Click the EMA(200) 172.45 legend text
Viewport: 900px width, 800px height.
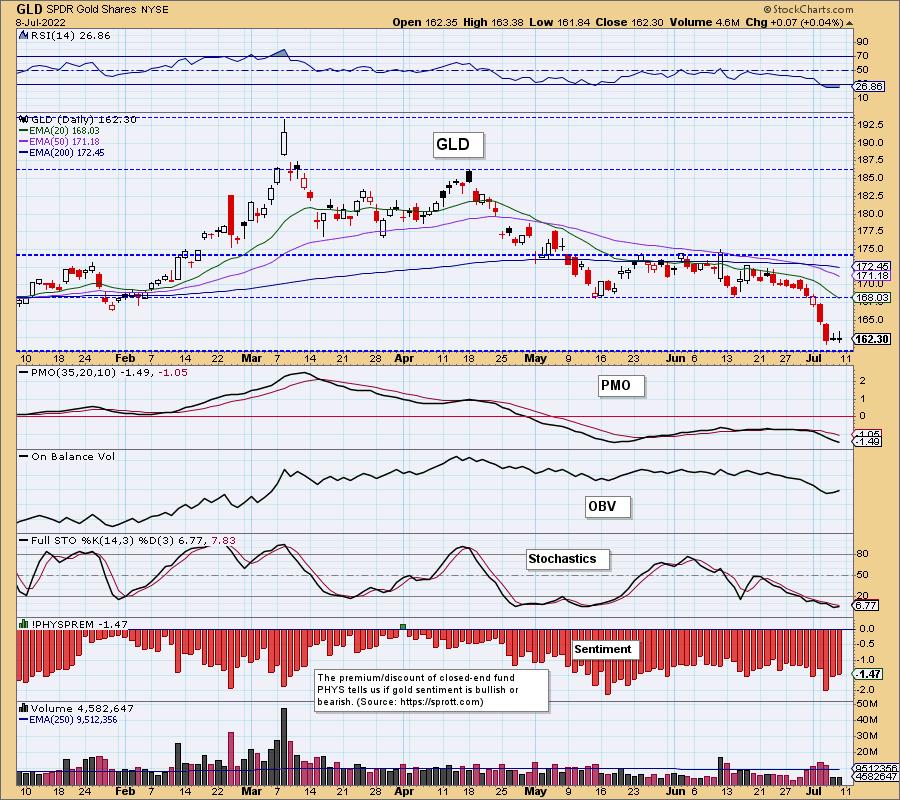tap(67, 153)
